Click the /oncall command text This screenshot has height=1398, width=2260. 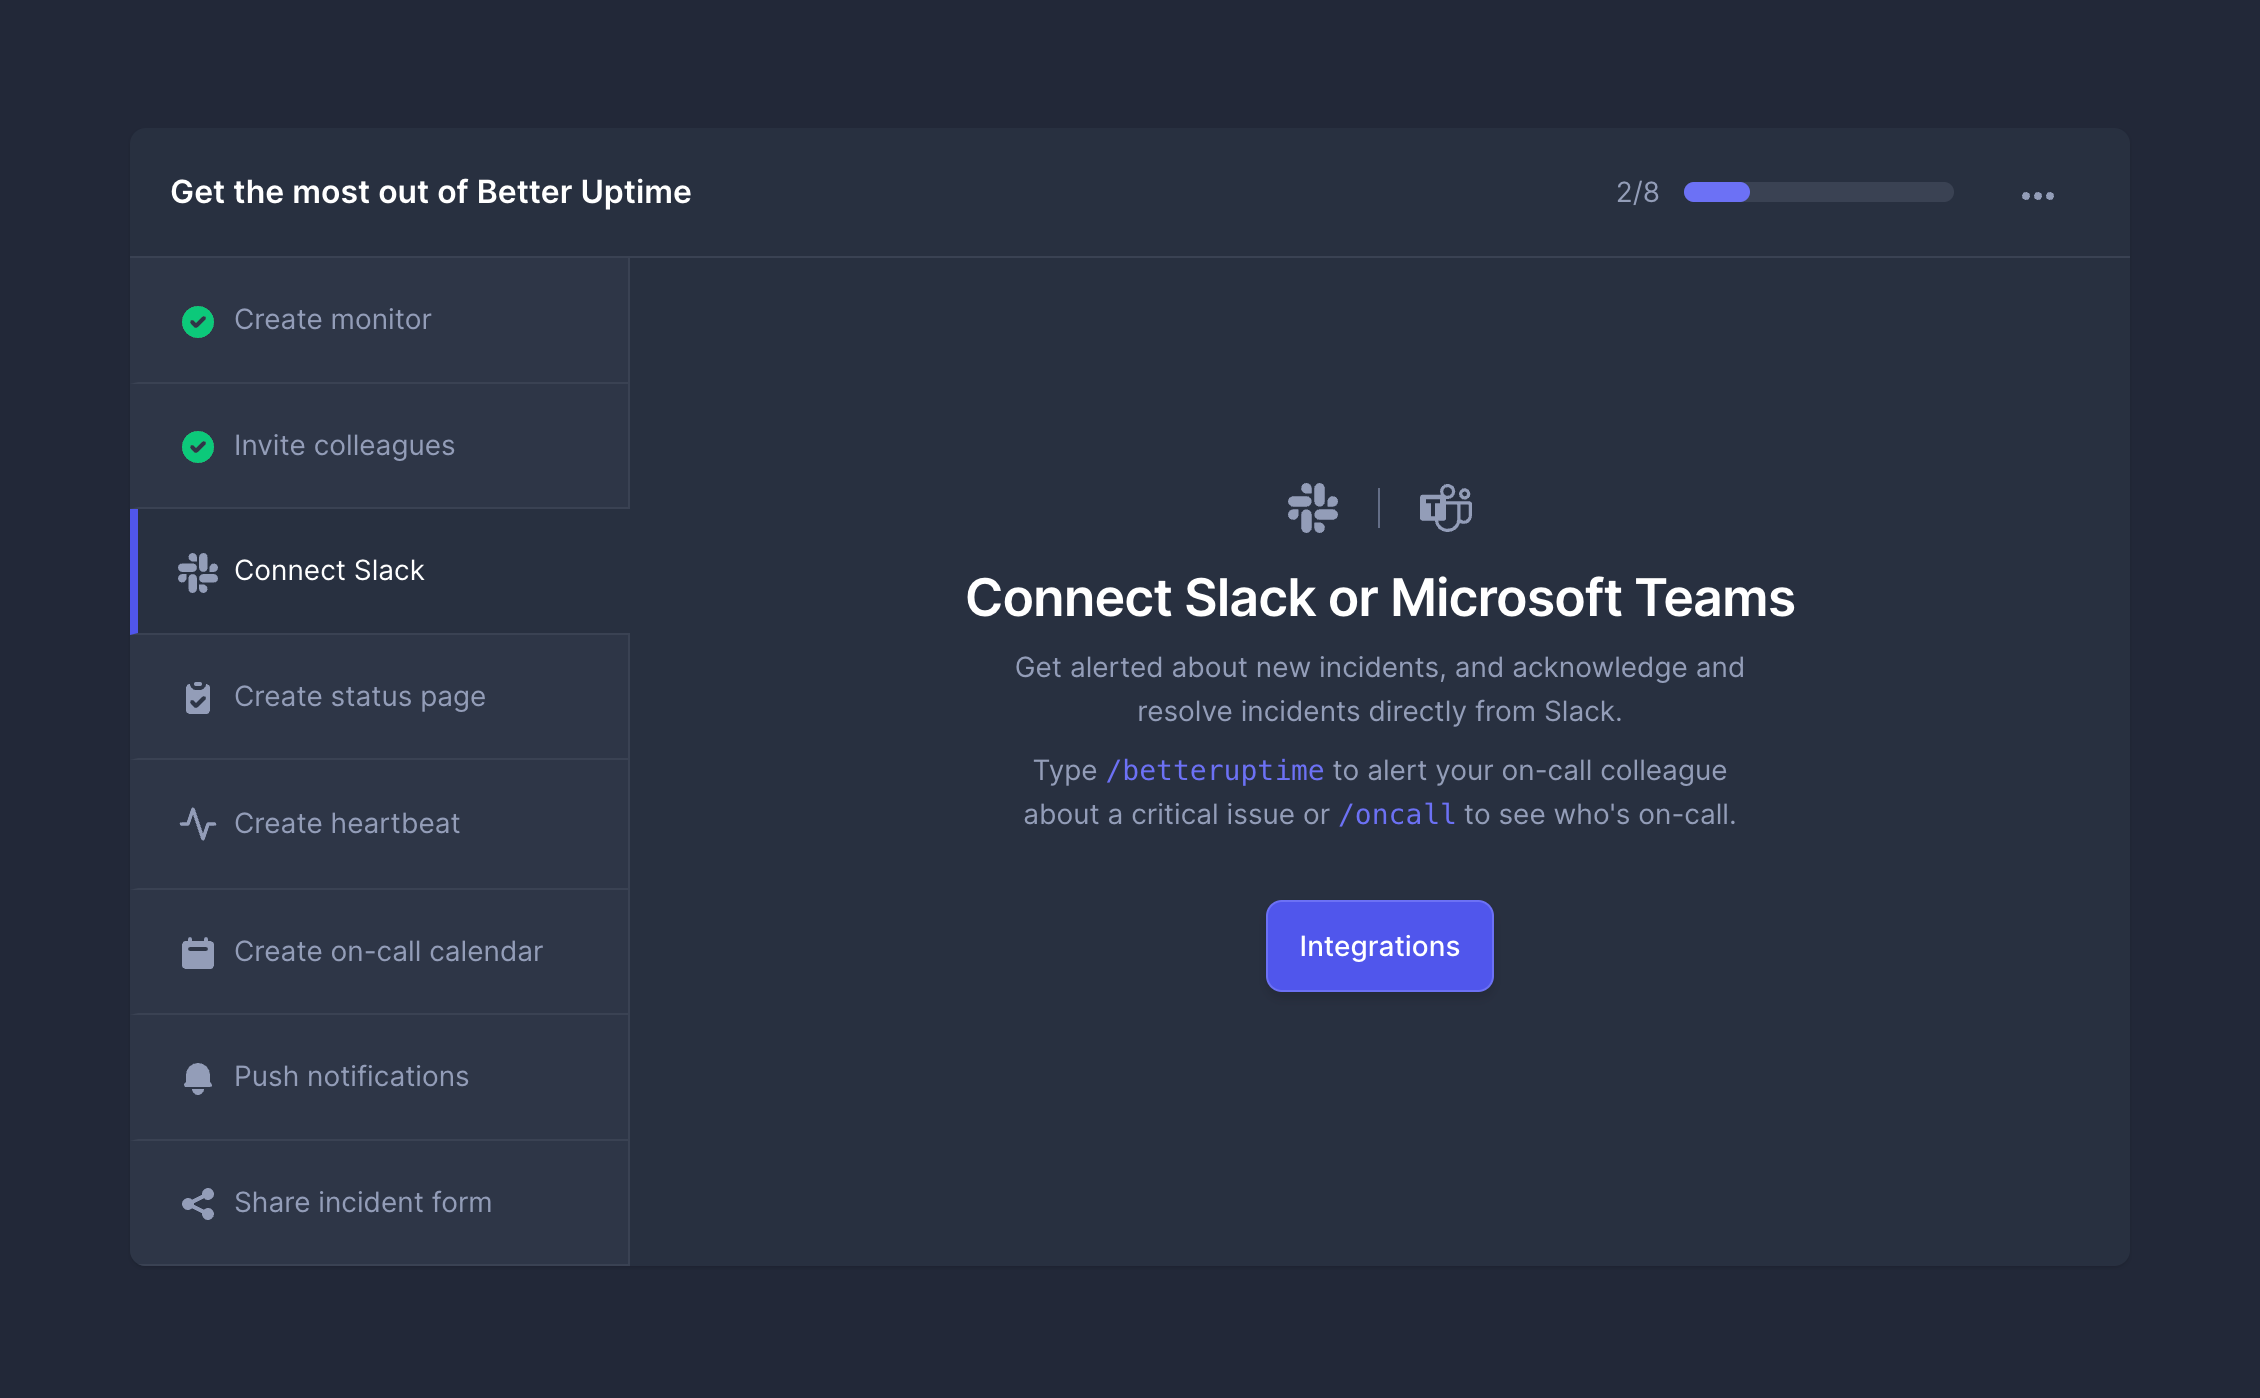(x=1397, y=815)
